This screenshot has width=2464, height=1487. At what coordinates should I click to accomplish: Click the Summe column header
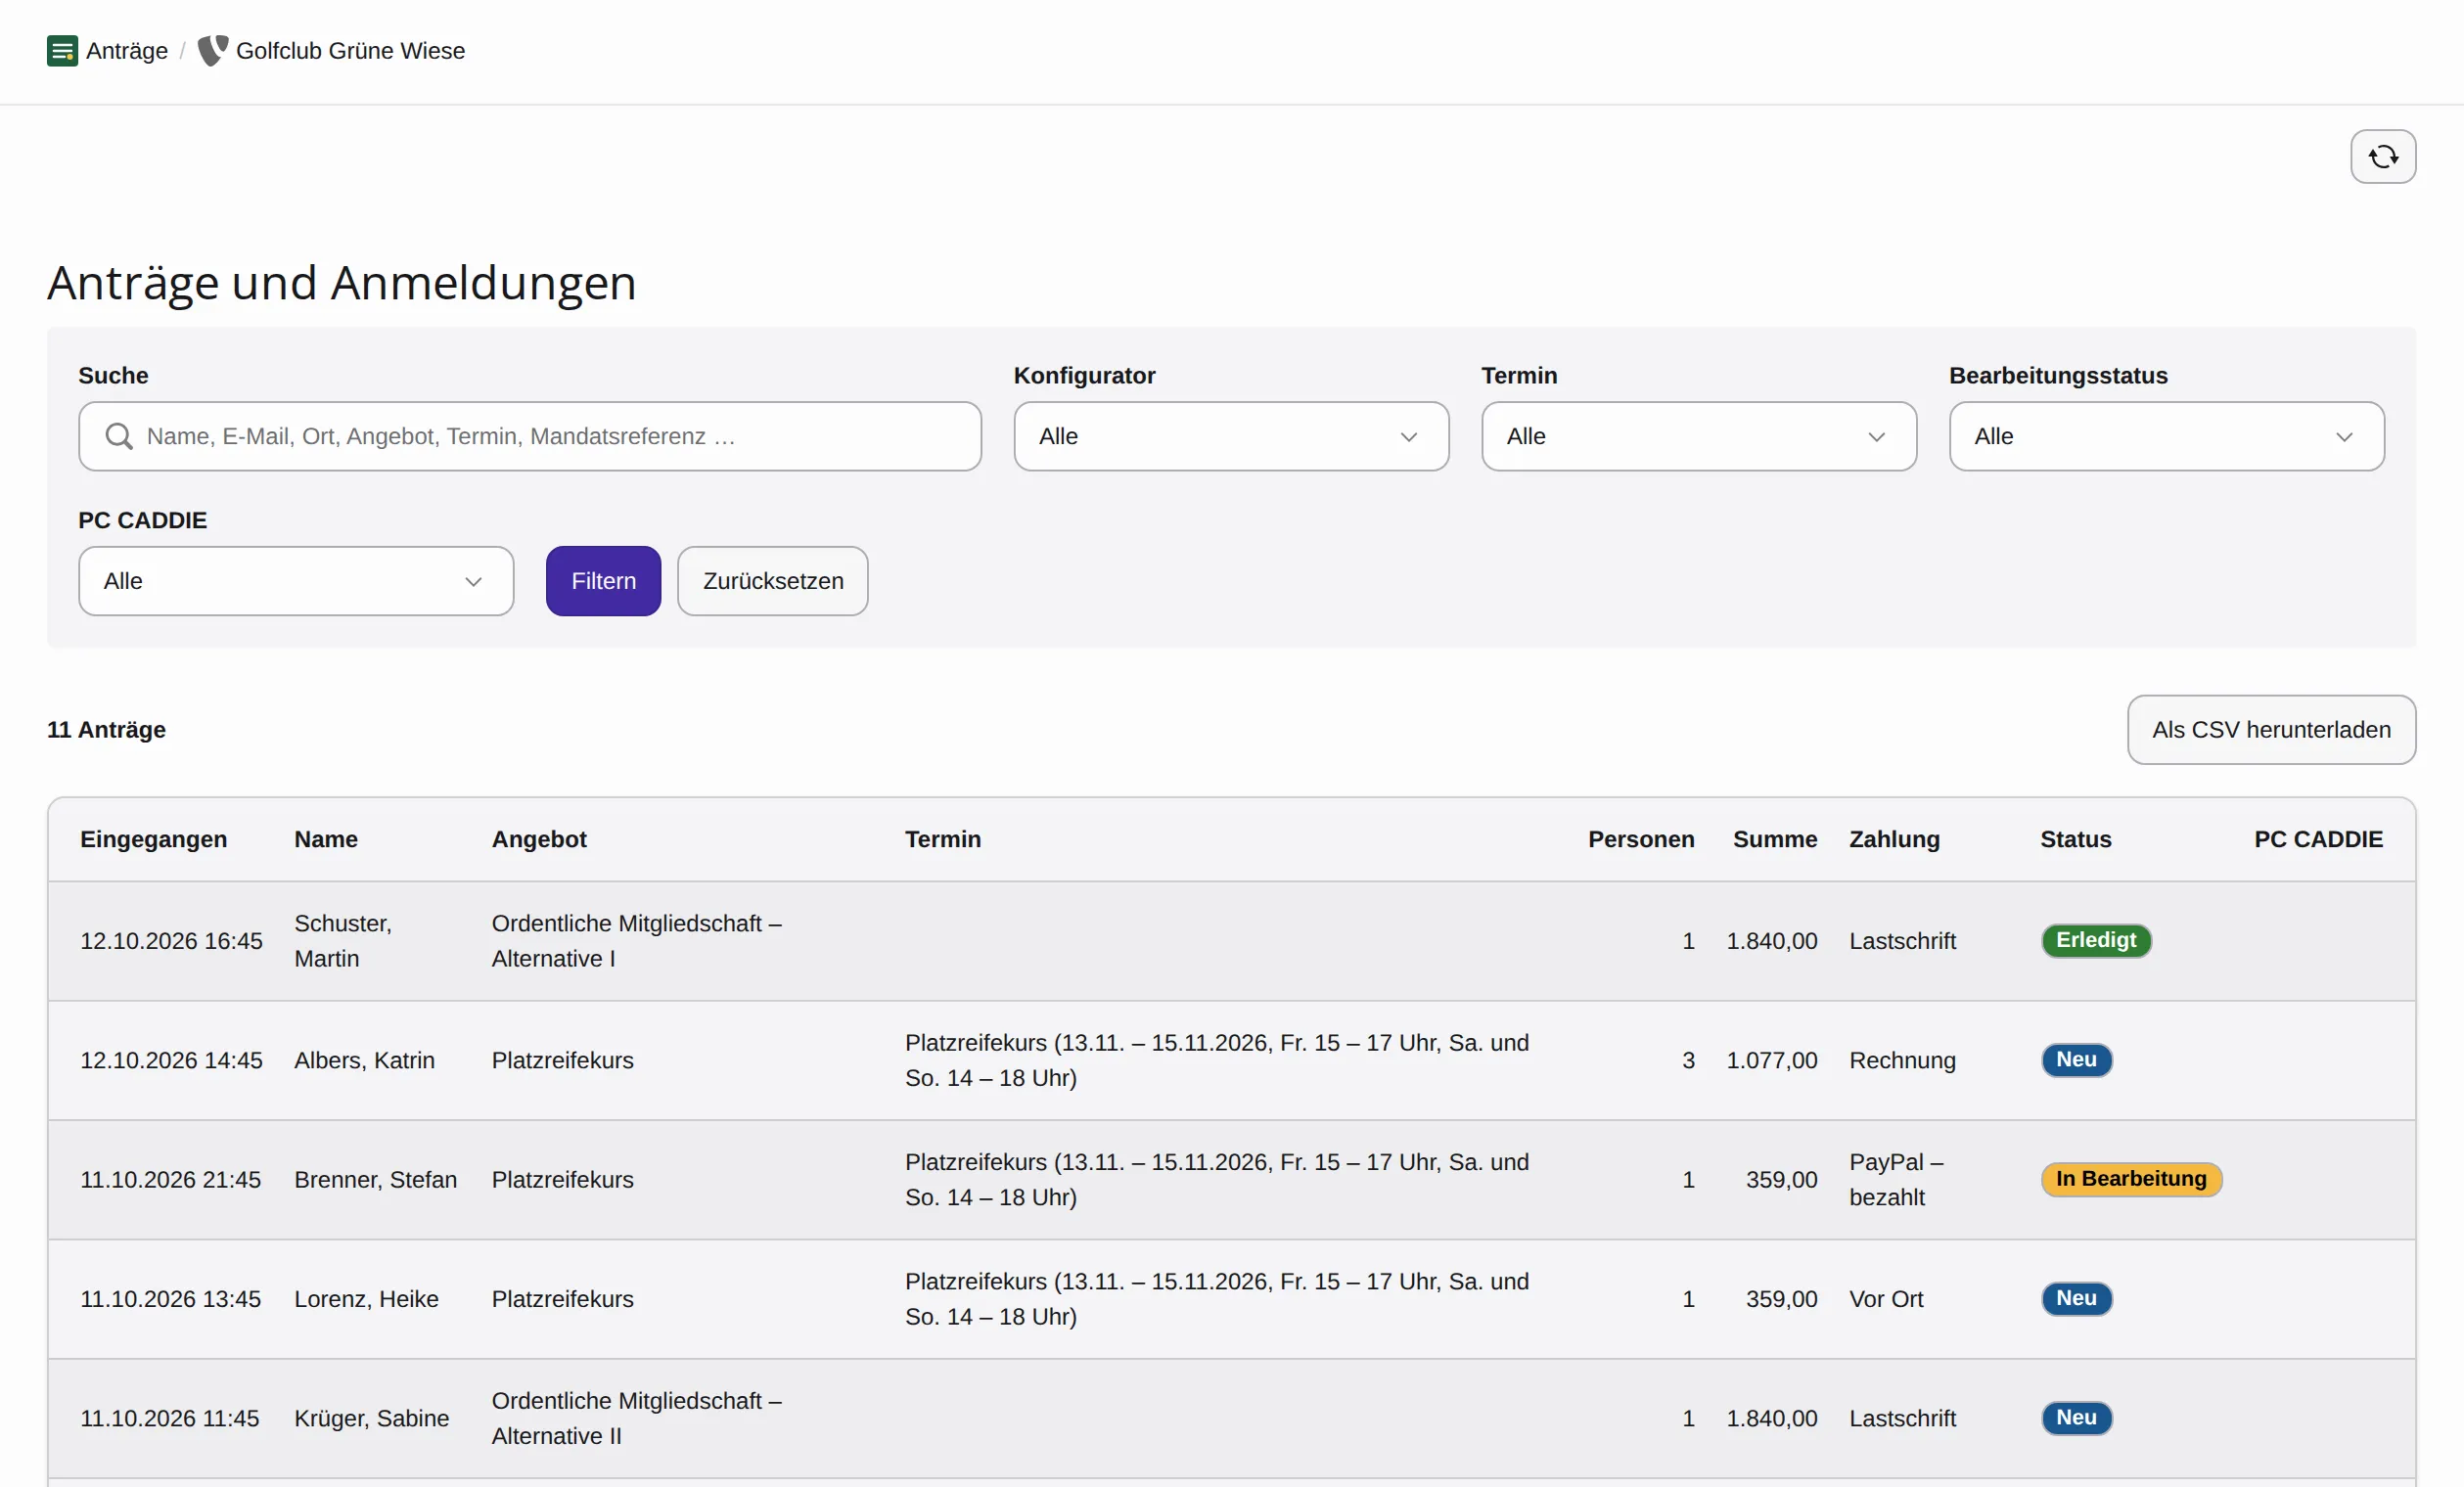coord(1775,840)
